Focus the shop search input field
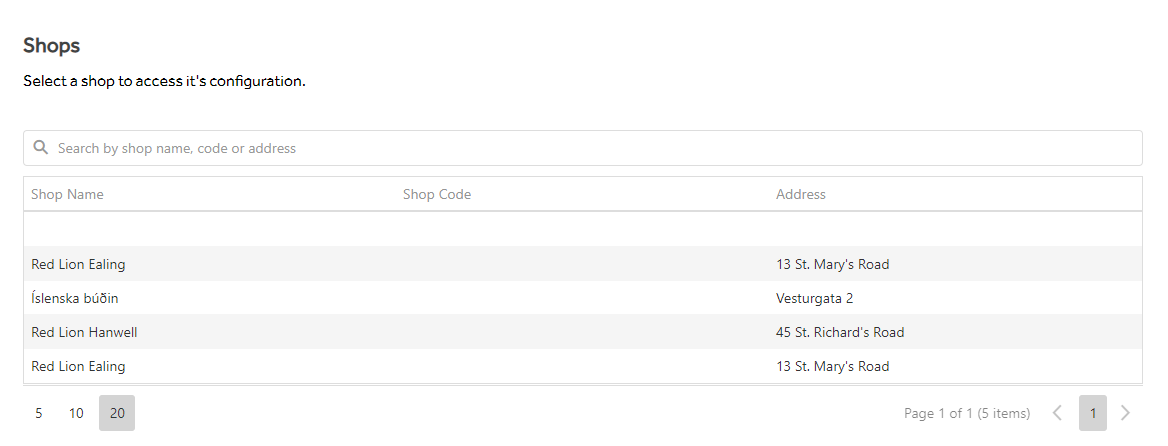The width and height of the screenshot is (1168, 446). (x=583, y=148)
